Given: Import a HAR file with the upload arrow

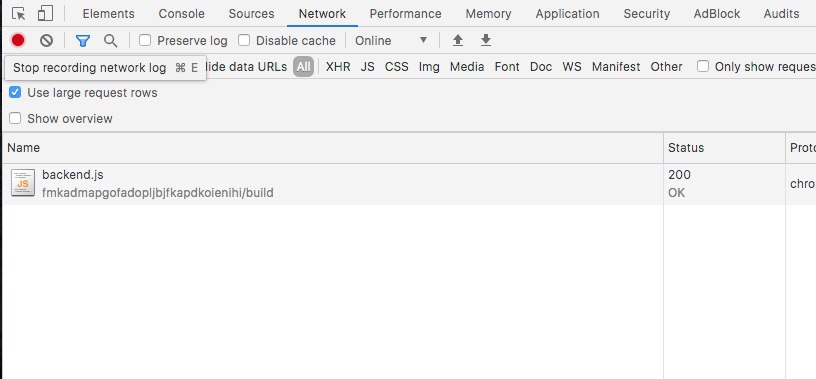Looking at the screenshot, I should tap(458, 40).
